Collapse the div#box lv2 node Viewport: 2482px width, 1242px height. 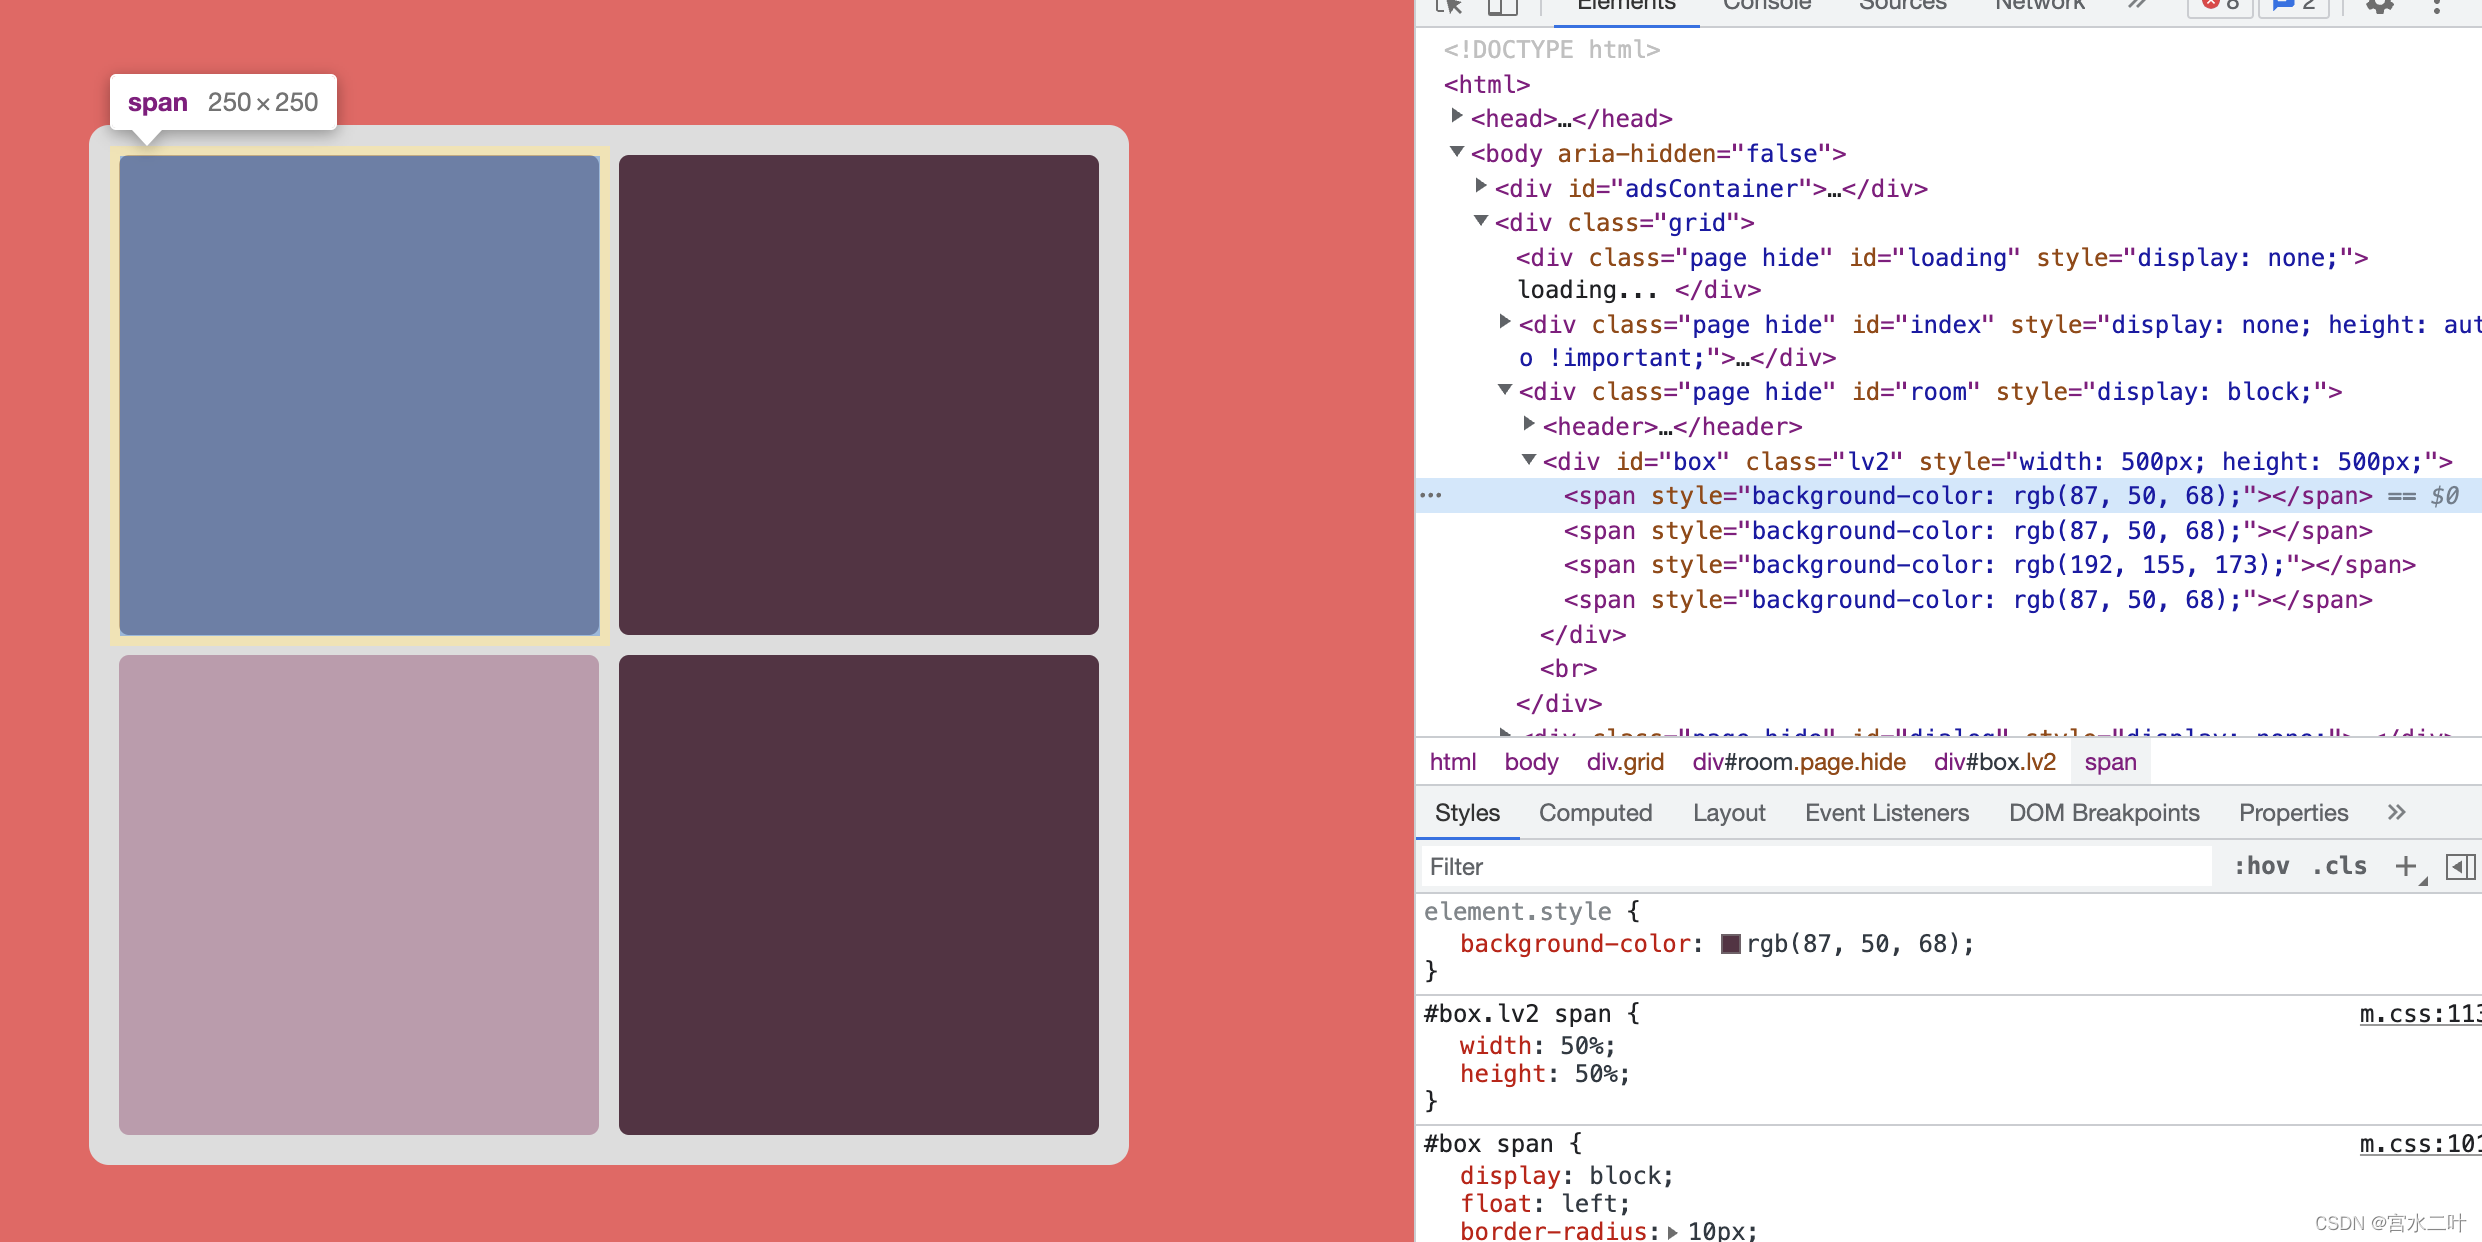pos(1529,460)
